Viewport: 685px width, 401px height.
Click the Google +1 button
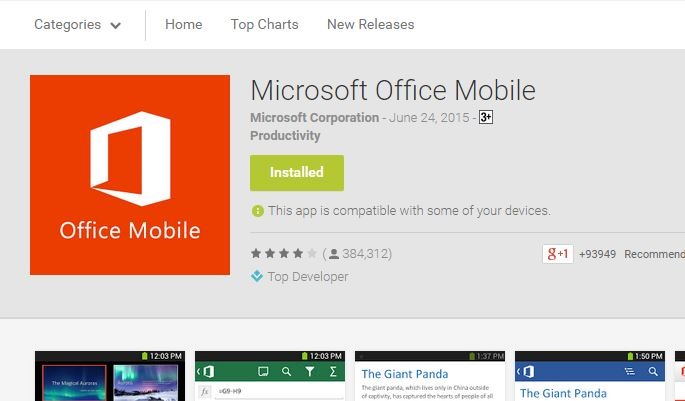(x=557, y=254)
